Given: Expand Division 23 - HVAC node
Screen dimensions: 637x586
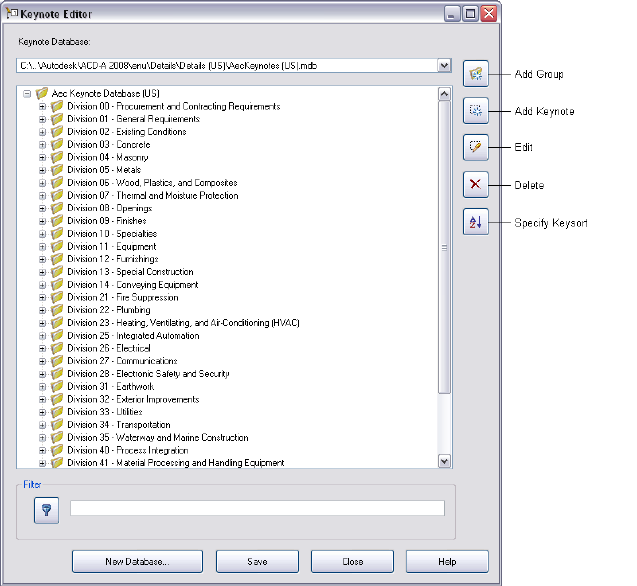Looking at the screenshot, I should [x=42, y=323].
